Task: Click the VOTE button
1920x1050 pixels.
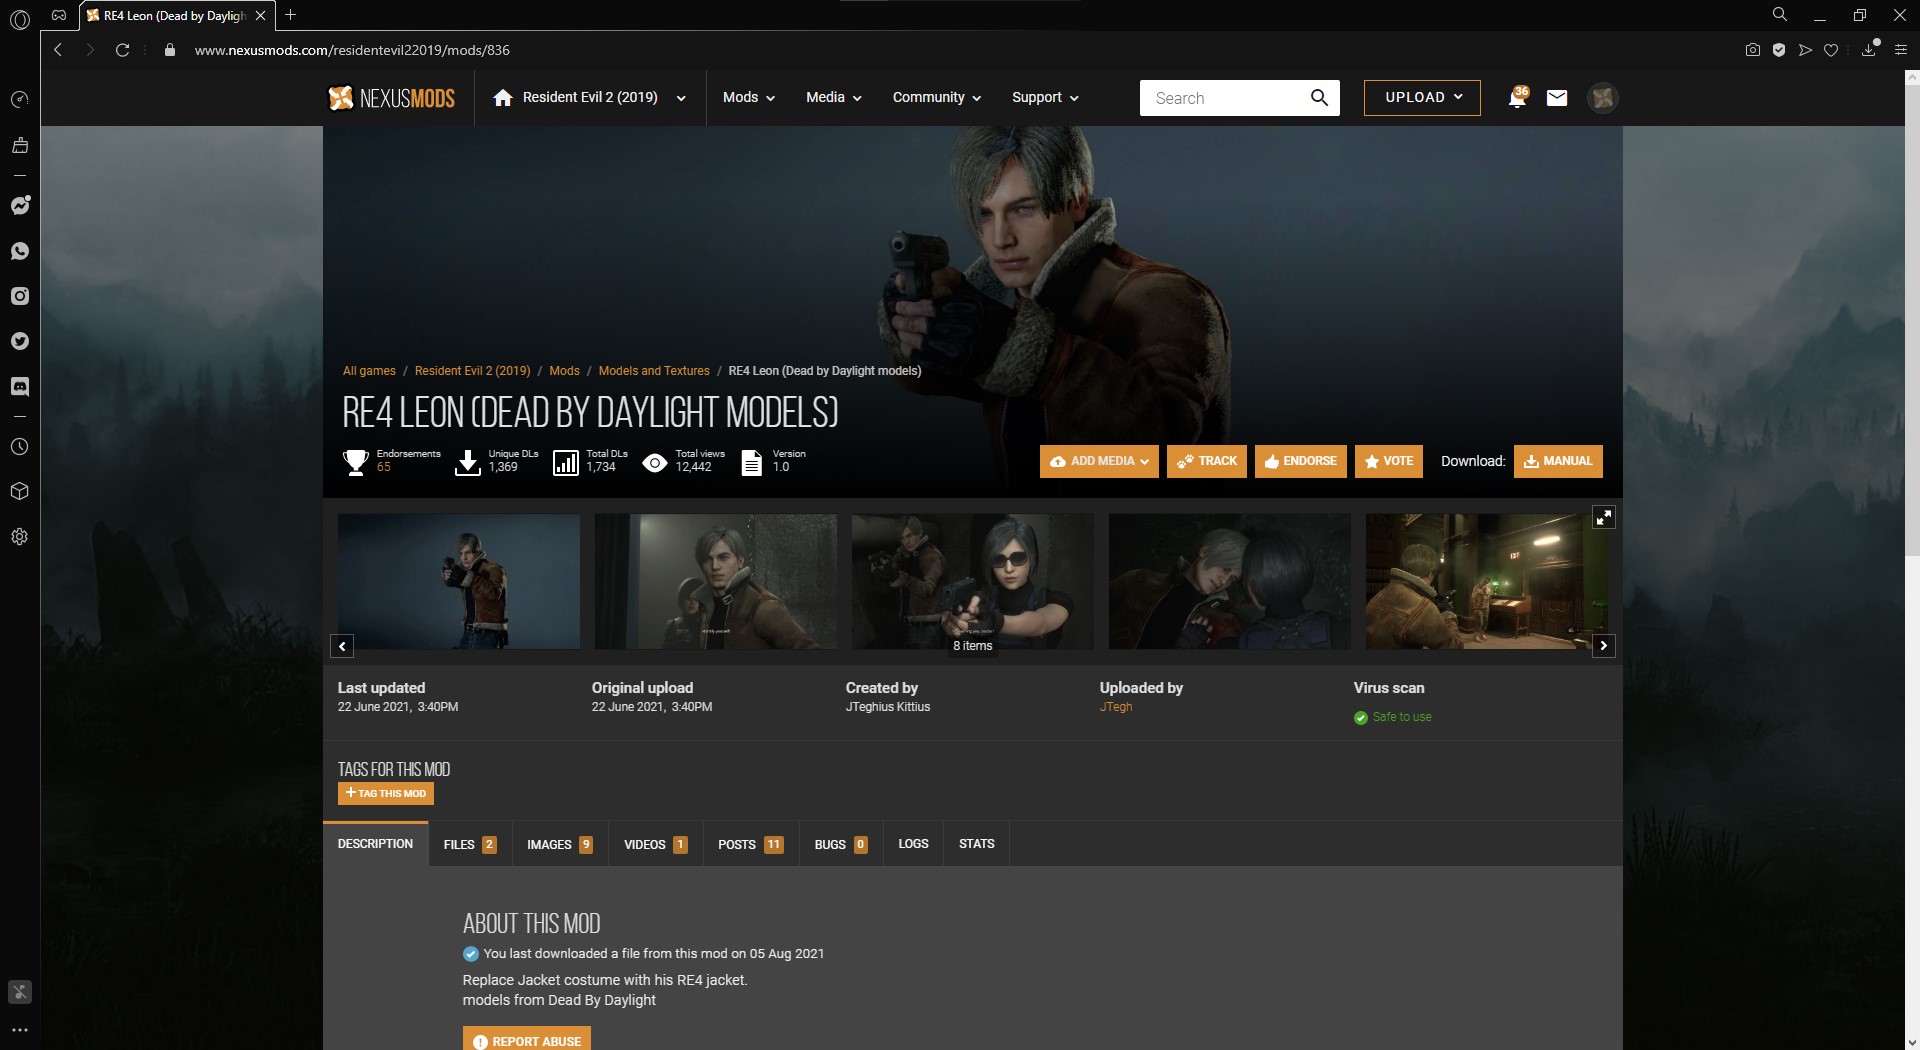Action: click(x=1389, y=461)
